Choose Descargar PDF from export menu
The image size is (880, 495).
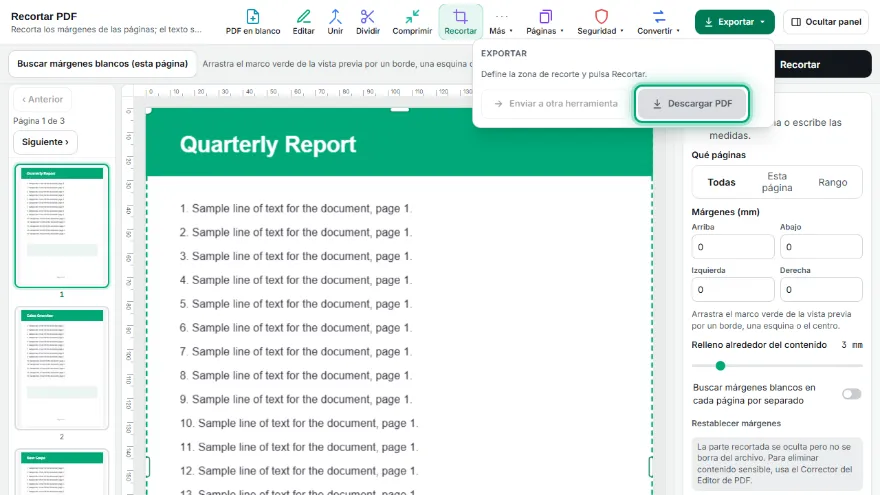coord(692,104)
